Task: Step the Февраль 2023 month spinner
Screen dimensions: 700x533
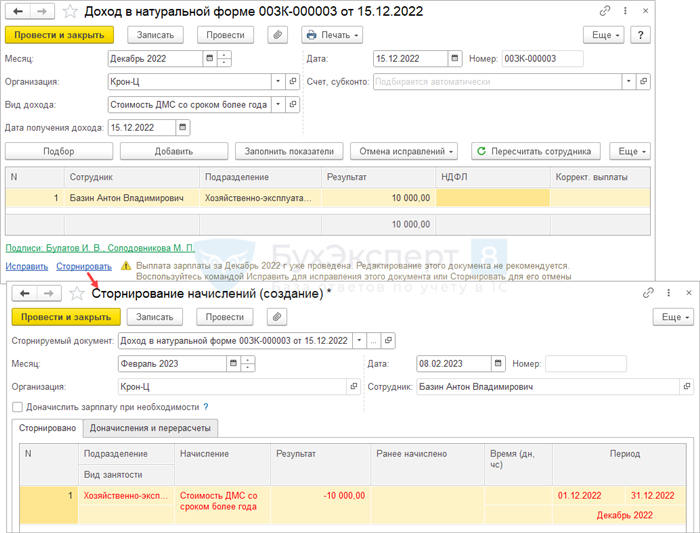Action: [248, 364]
